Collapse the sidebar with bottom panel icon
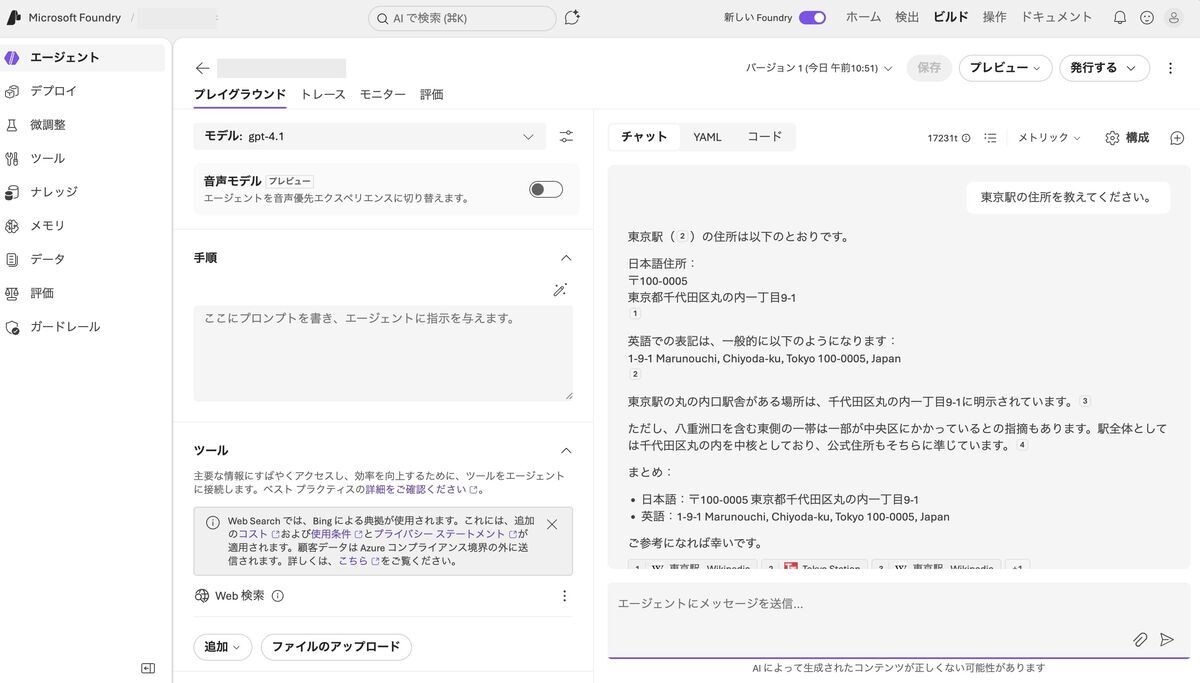Screen dimensions: 1200x683 [148, 668]
